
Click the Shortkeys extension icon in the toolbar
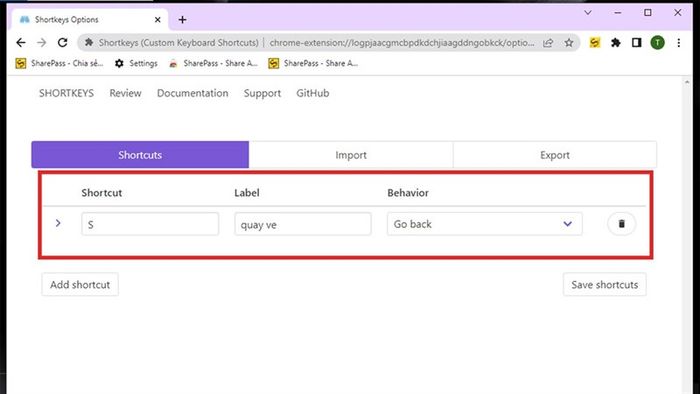(594, 42)
